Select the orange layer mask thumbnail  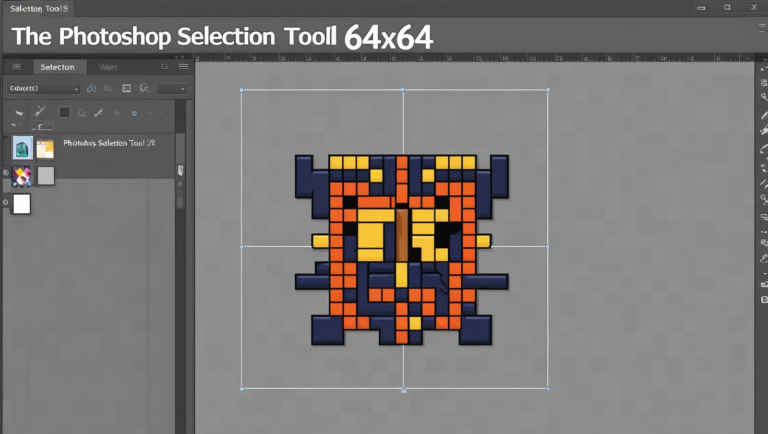pyautogui.click(x=45, y=149)
